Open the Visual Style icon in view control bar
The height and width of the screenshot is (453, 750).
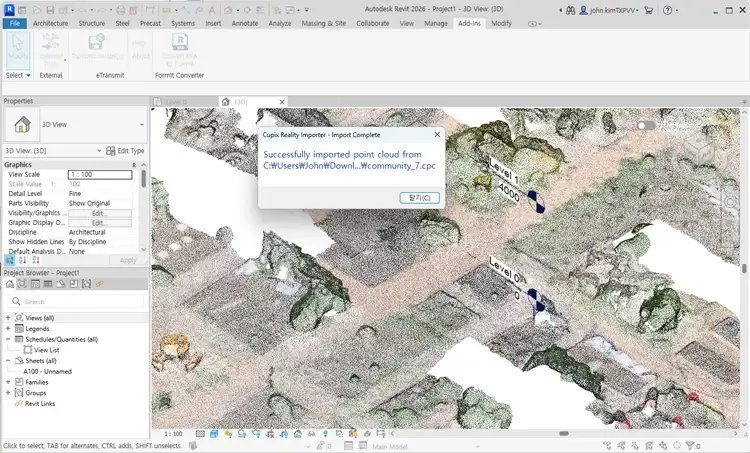coord(216,434)
